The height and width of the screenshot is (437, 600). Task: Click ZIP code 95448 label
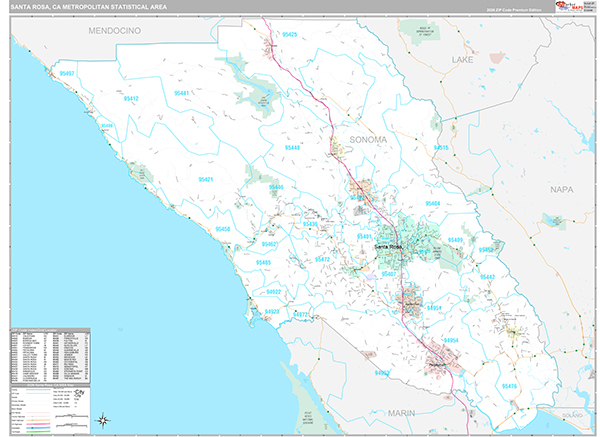point(292,147)
